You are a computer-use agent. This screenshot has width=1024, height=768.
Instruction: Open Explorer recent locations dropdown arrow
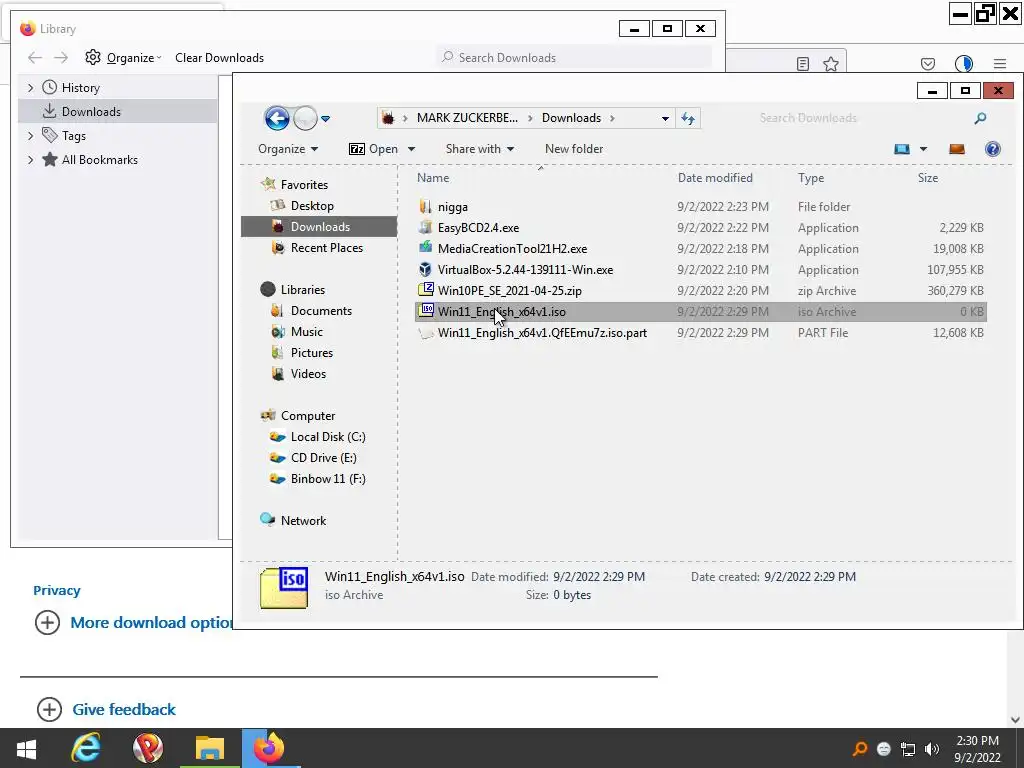pyautogui.click(x=325, y=119)
